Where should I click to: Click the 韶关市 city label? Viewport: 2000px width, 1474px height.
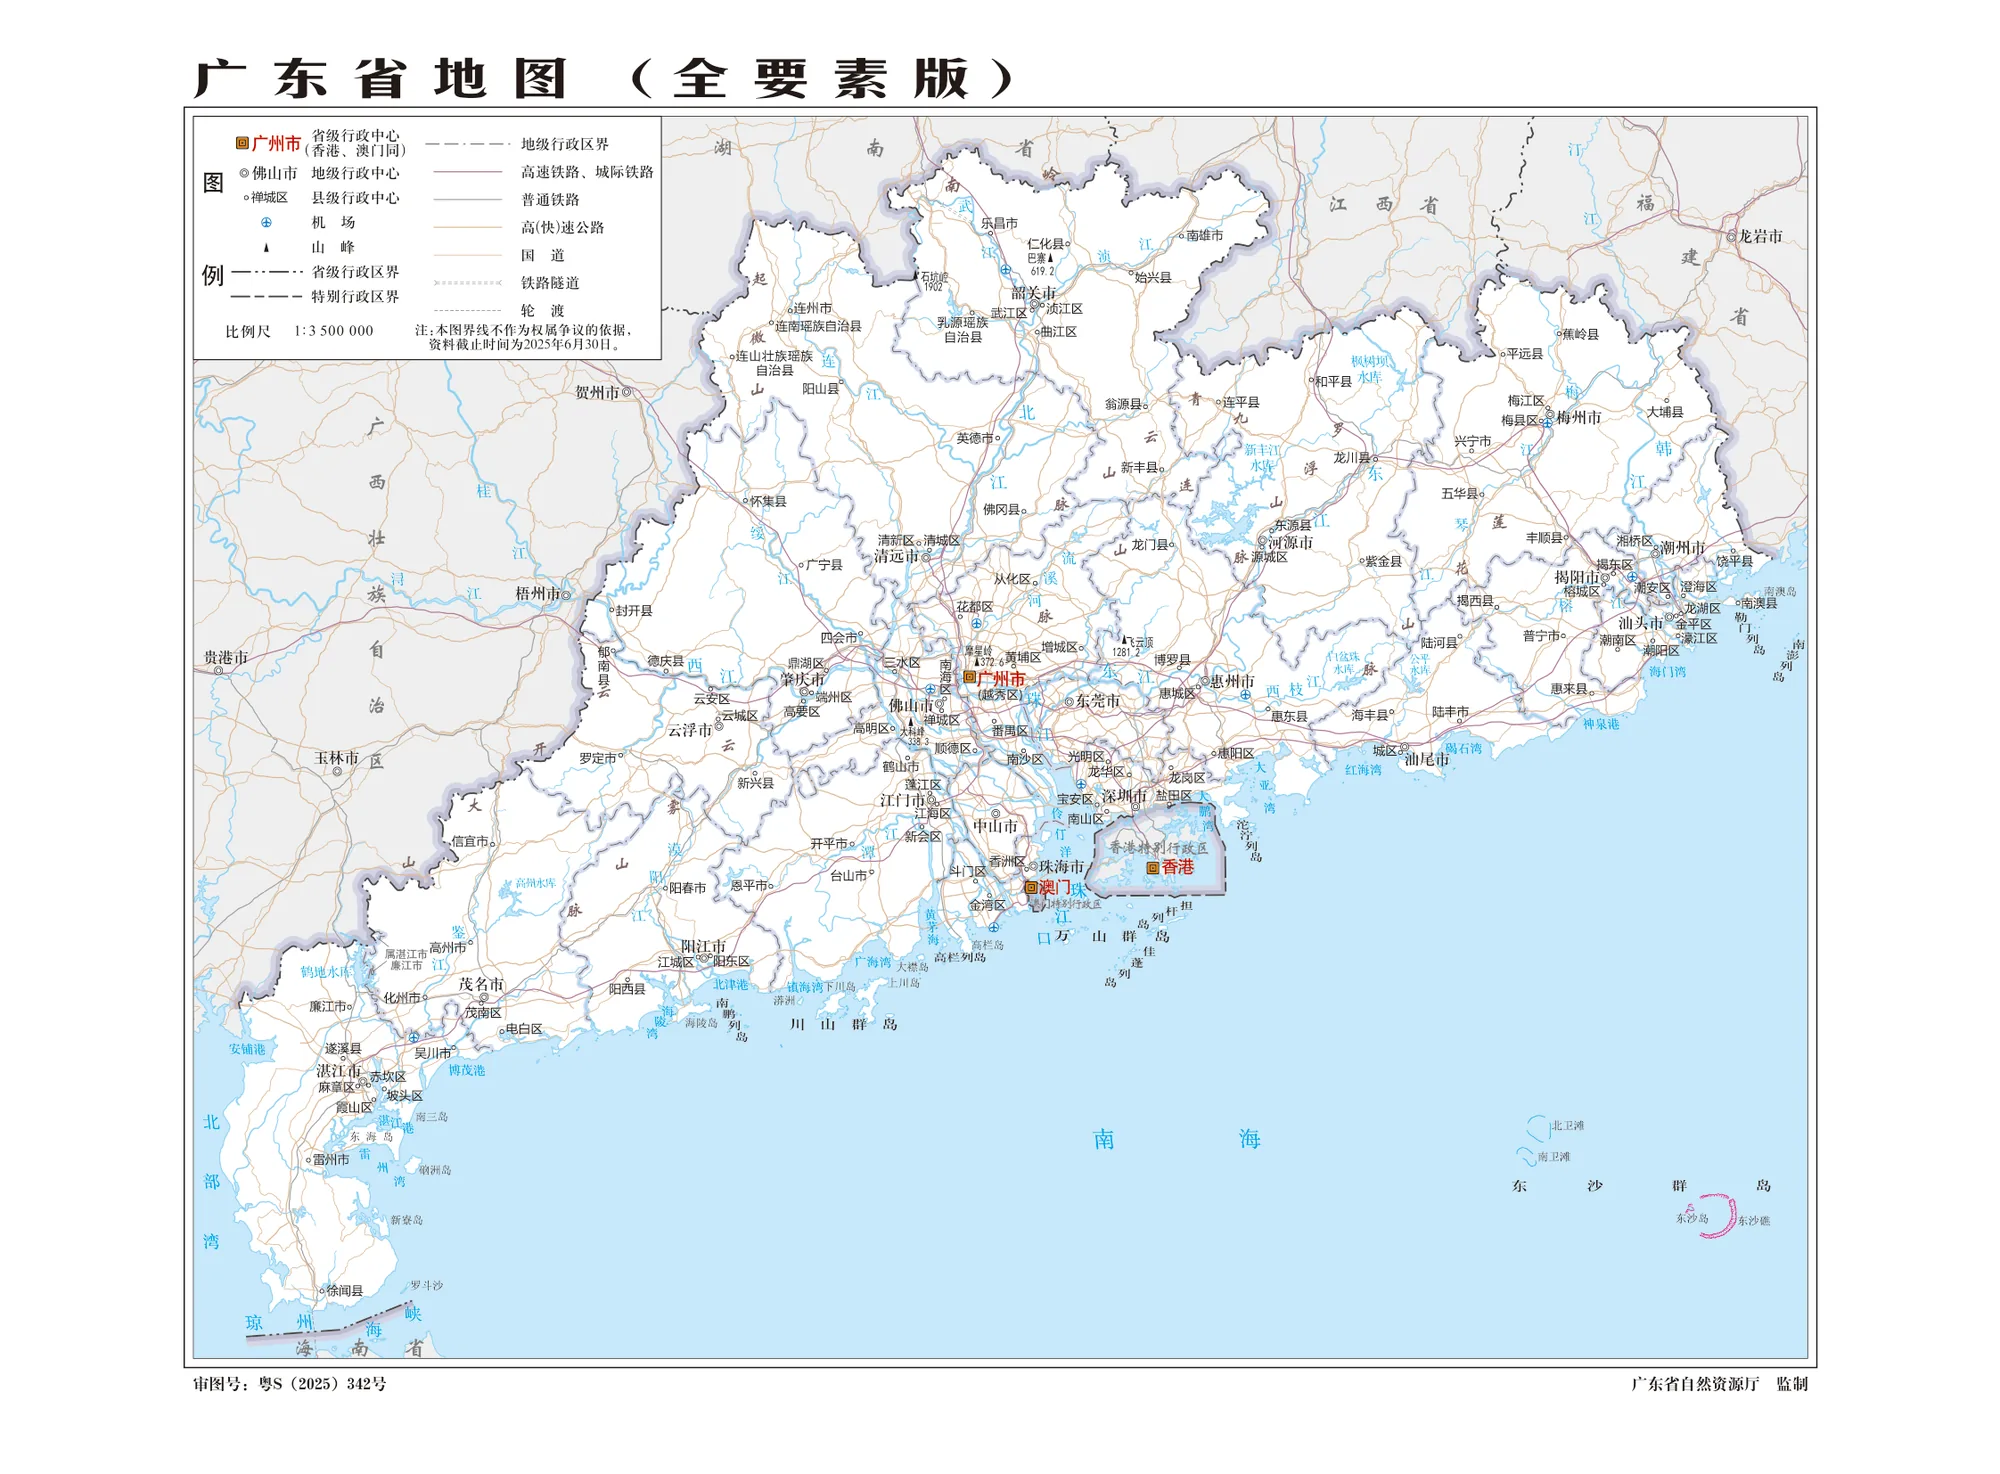click(x=1034, y=293)
